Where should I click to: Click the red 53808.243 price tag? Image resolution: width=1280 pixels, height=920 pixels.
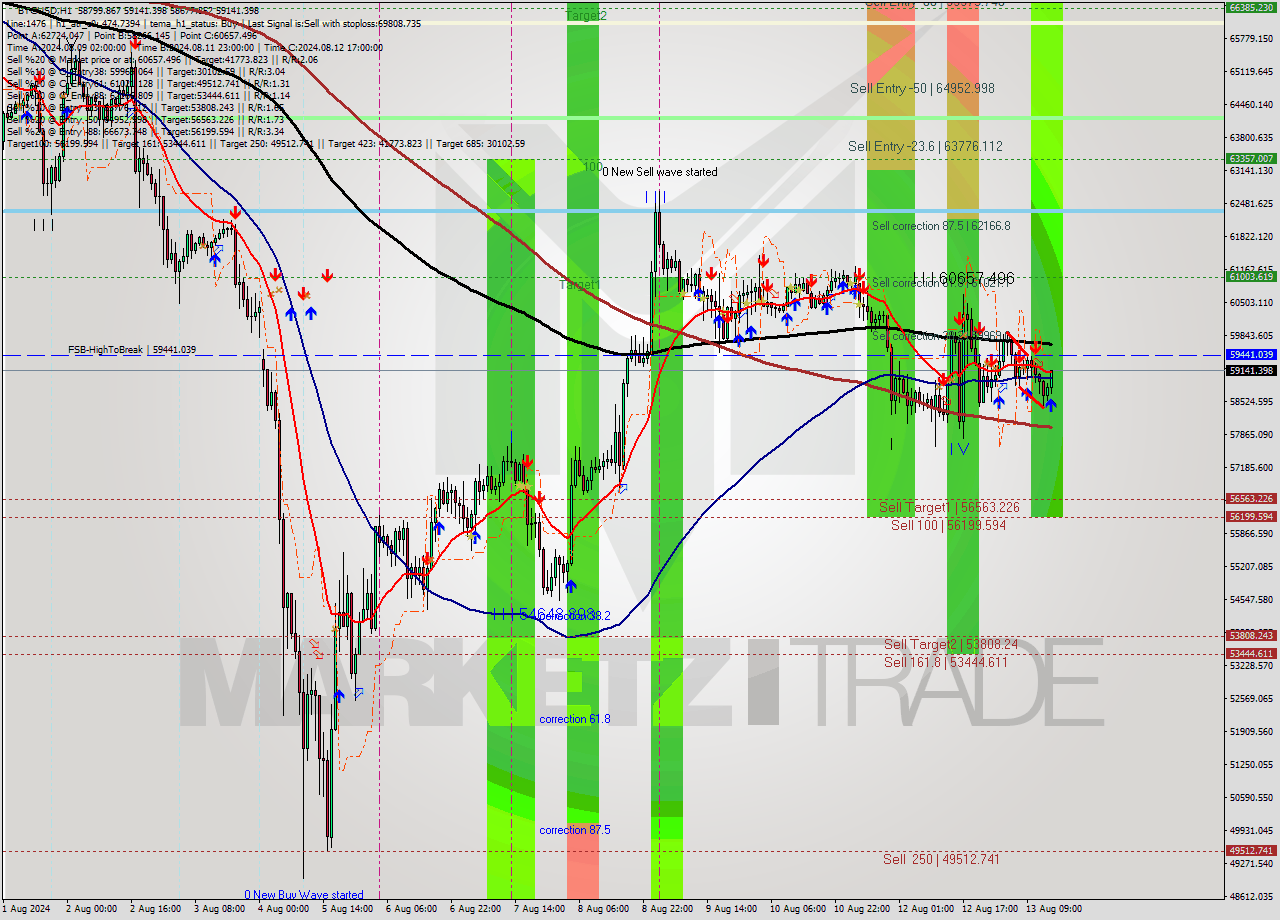coord(1250,636)
